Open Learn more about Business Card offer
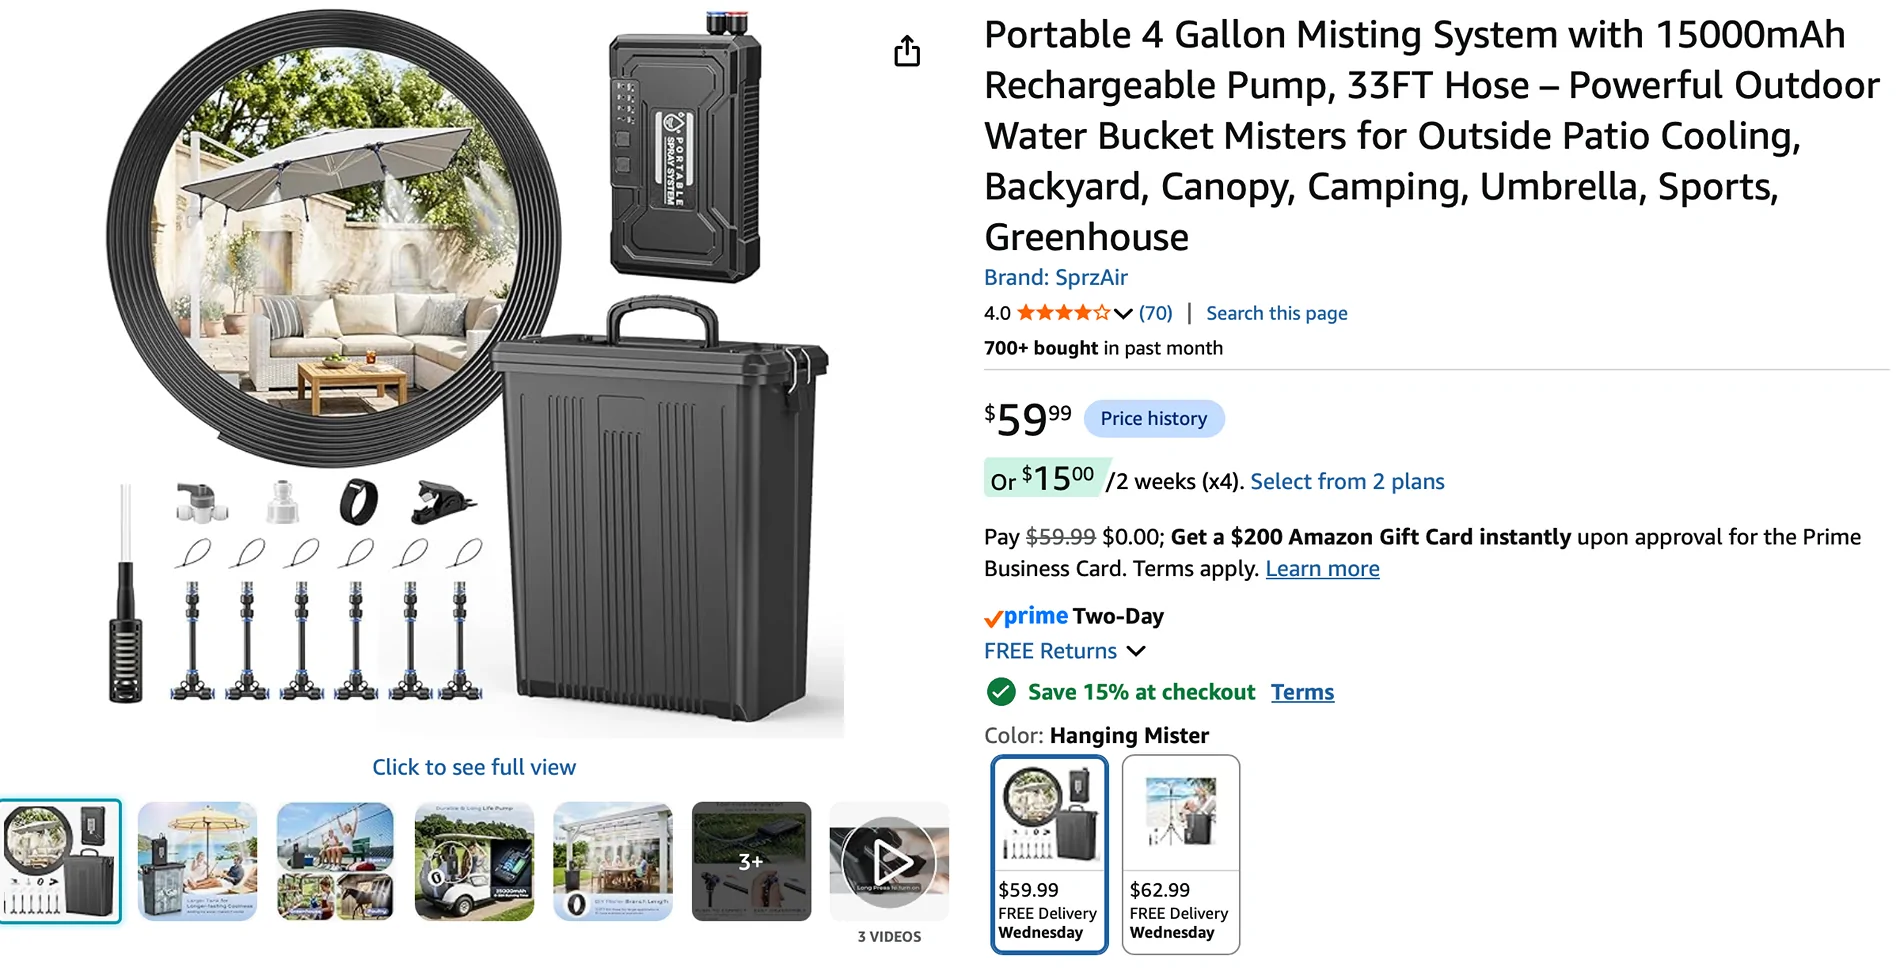Screen dimensions: 1900x975 (x=1322, y=568)
